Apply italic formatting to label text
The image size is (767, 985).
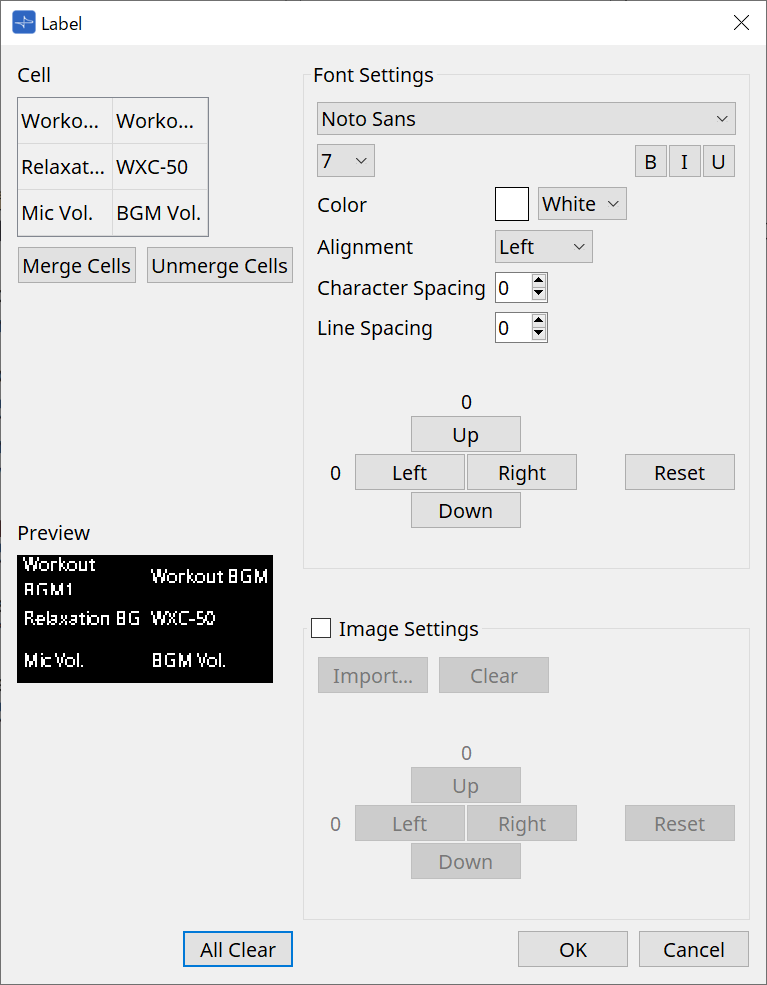[x=684, y=161]
